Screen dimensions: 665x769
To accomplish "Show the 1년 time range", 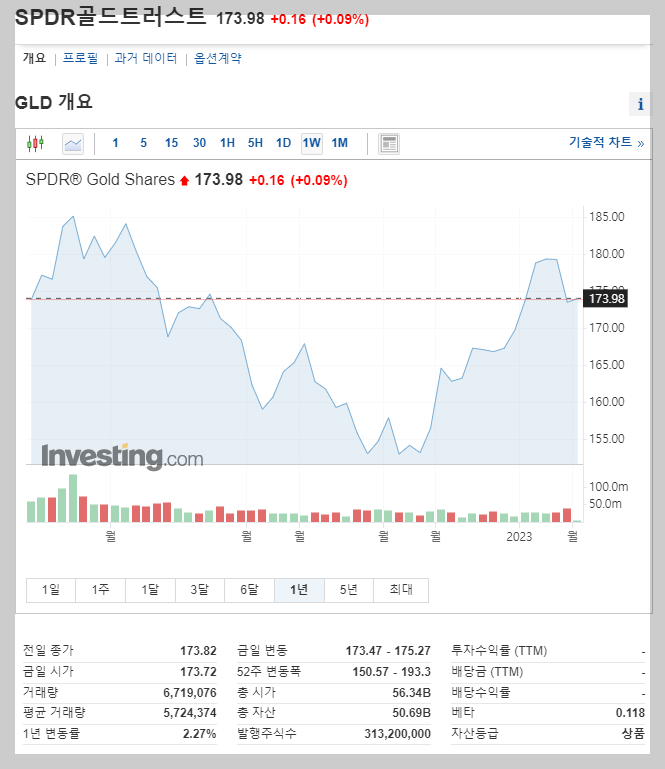I will click(299, 590).
